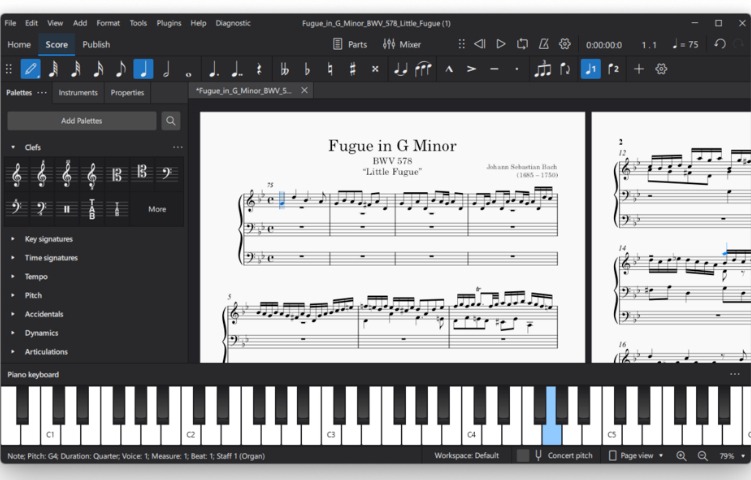Viewport: 751px width, 480px height.
Task: Apply the double sharp accidental
Action: coord(375,69)
